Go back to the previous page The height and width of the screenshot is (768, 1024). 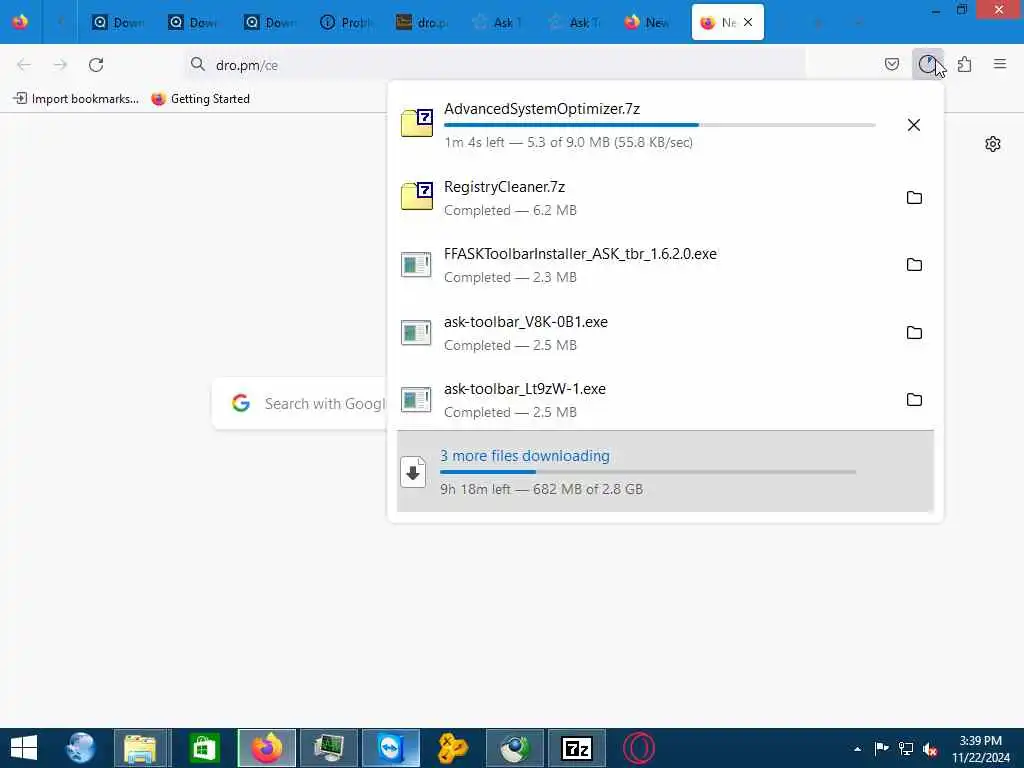click(x=24, y=65)
